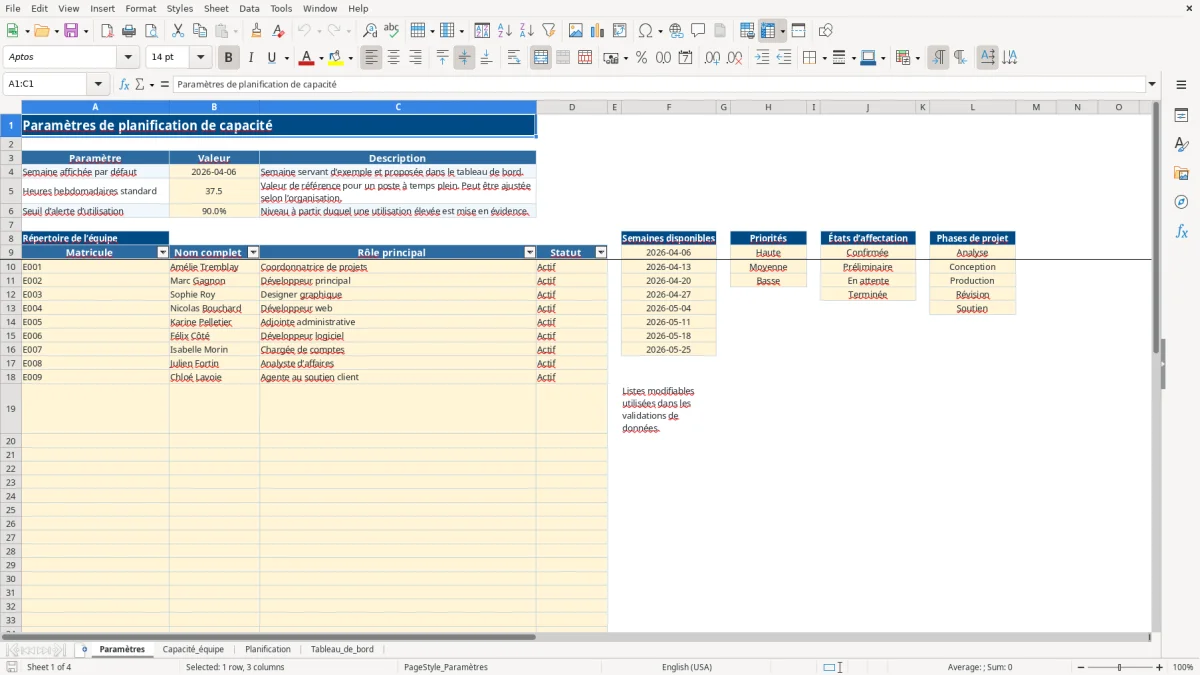The width and height of the screenshot is (1200, 675).
Task: Open sidebar Properties deck
Action: pos(1181,116)
